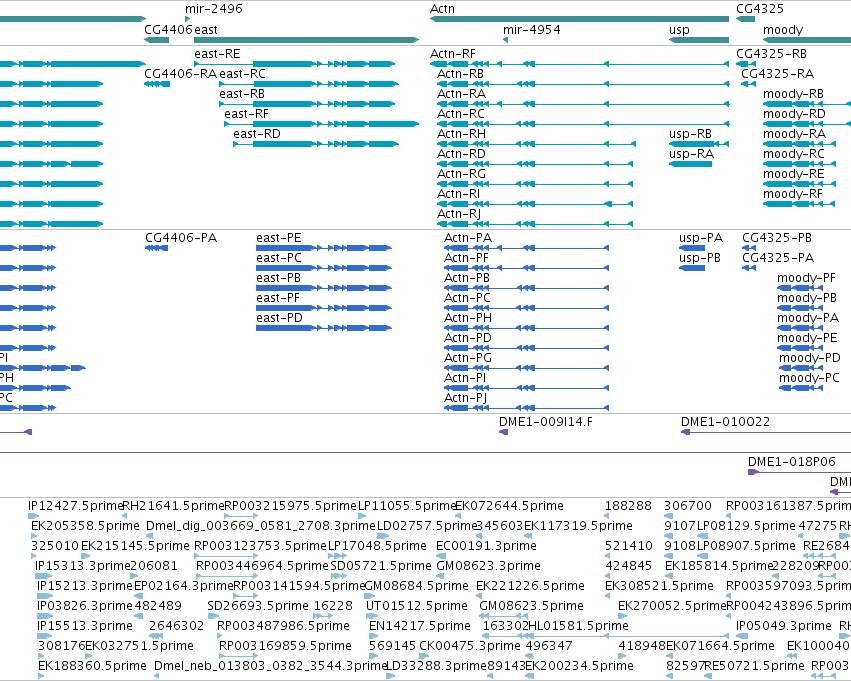Select the east gene span bar in the gene track

tap(307, 40)
